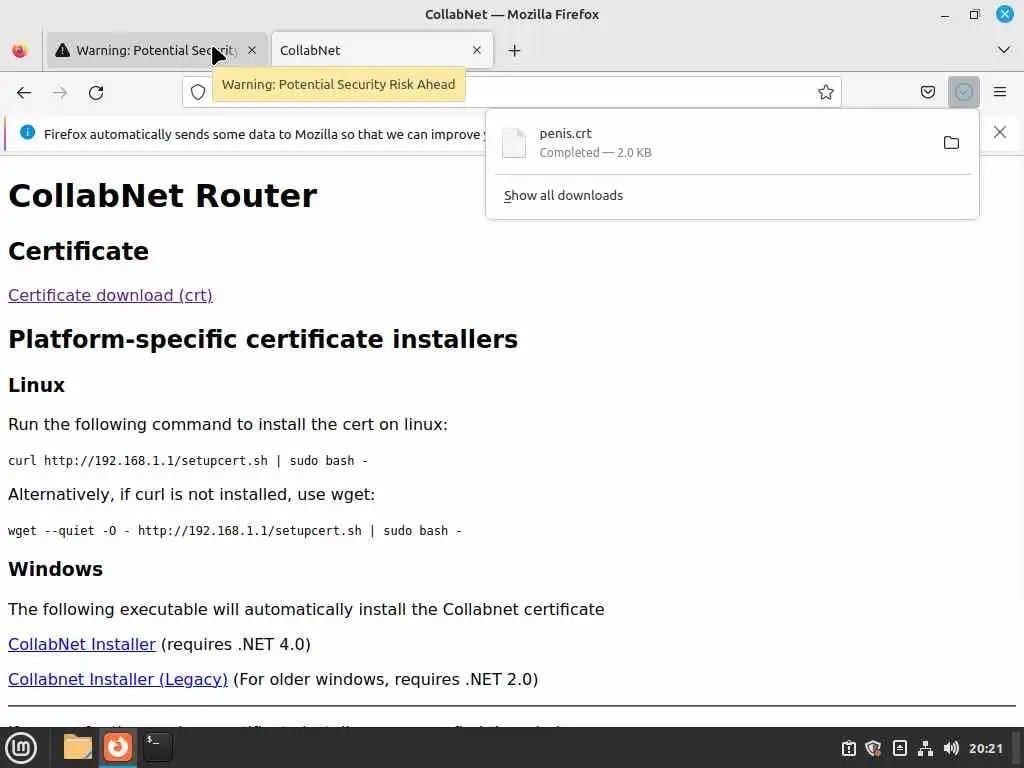Open the Pocket save icon
The width and height of the screenshot is (1024, 768).
927,92
